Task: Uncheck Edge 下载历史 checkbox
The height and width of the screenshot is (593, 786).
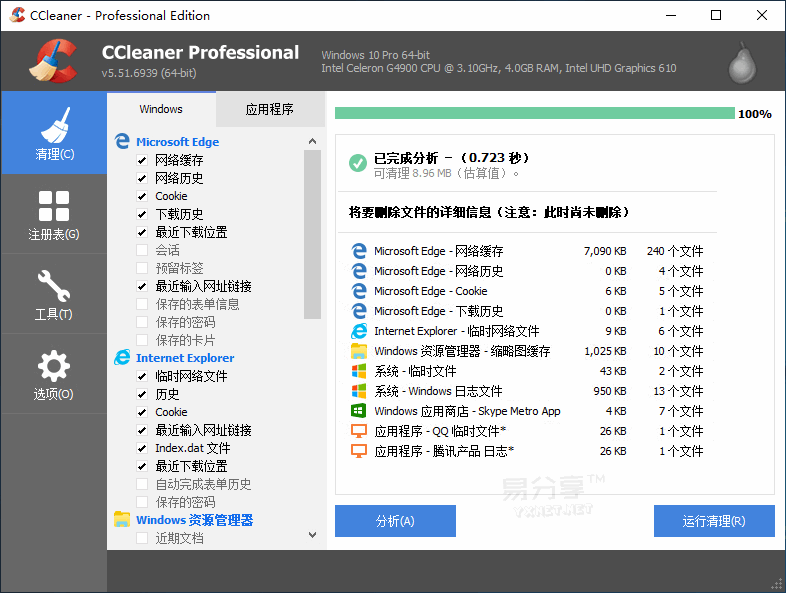Action: (142, 214)
